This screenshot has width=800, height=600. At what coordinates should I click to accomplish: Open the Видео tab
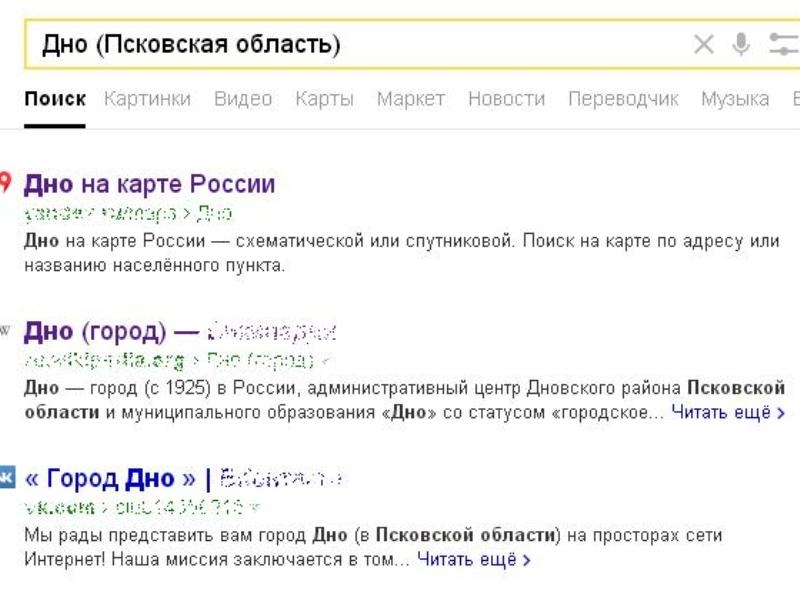243,99
